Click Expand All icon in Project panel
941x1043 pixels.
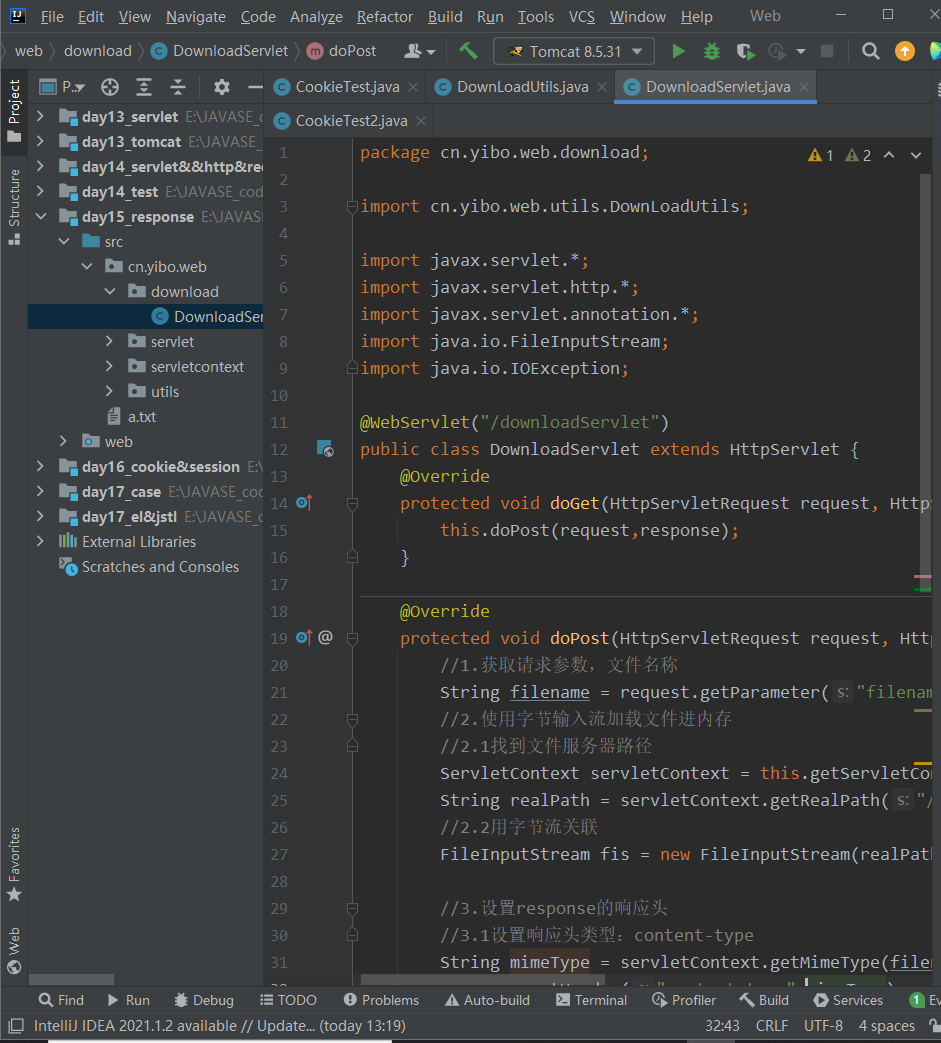(144, 87)
